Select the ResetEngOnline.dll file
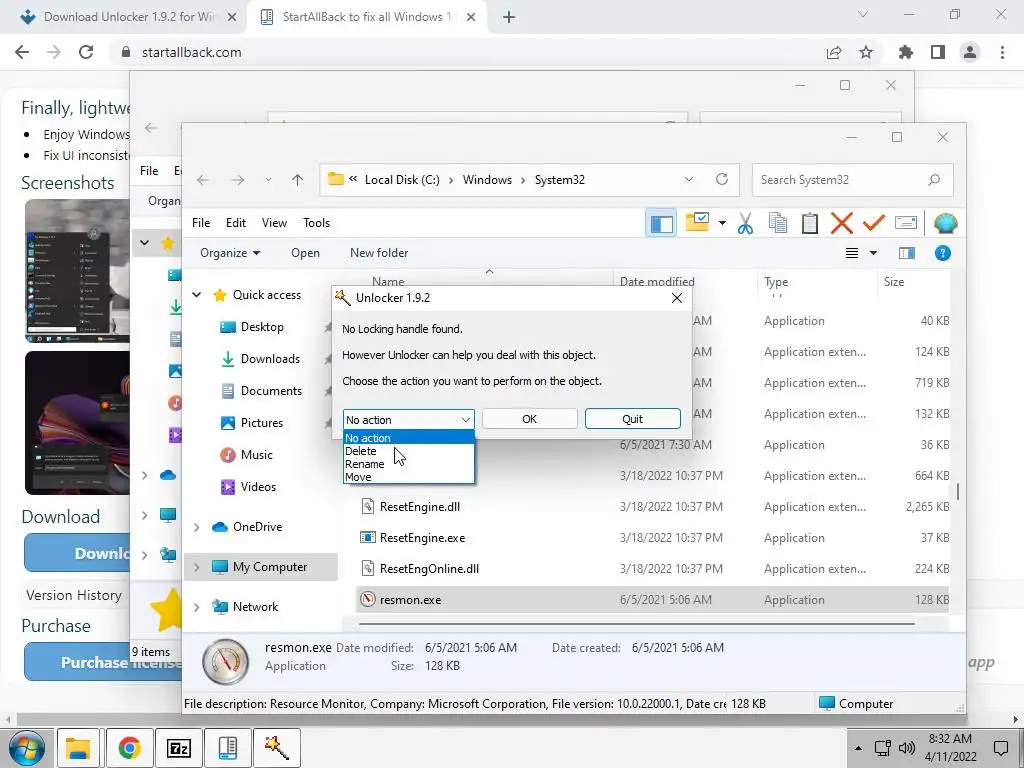This screenshot has width=1024, height=768. pyautogui.click(x=429, y=569)
